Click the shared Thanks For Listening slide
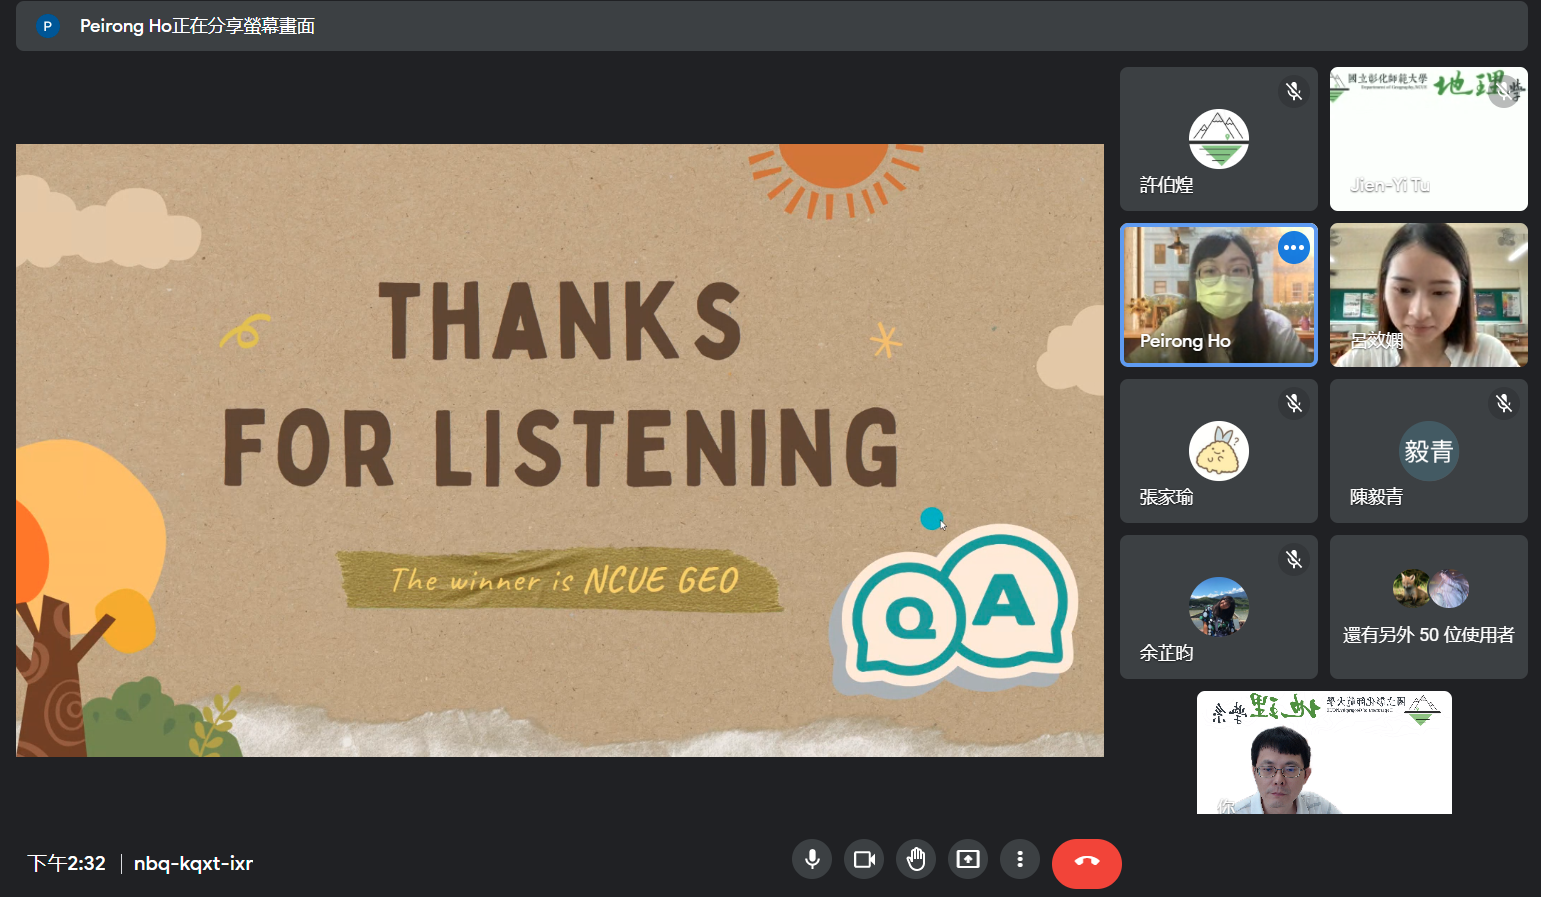Image resolution: width=1541 pixels, height=897 pixels. coord(560,450)
